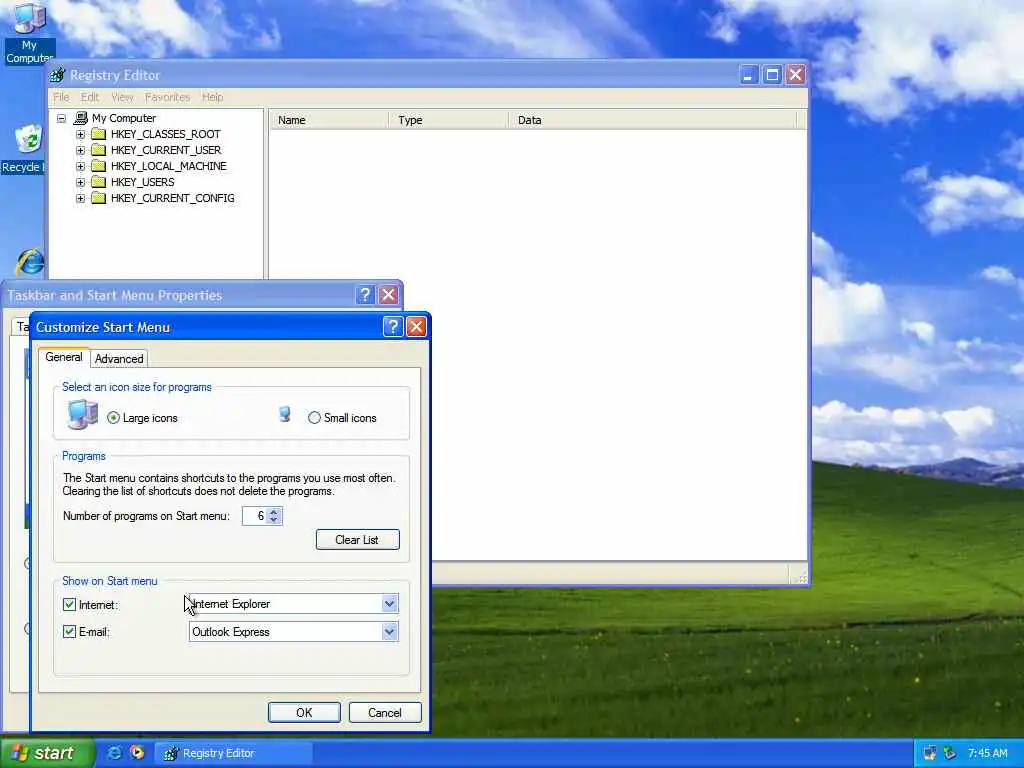The image size is (1024, 768).
Task: Open the E-mail program dropdown
Action: click(x=390, y=632)
